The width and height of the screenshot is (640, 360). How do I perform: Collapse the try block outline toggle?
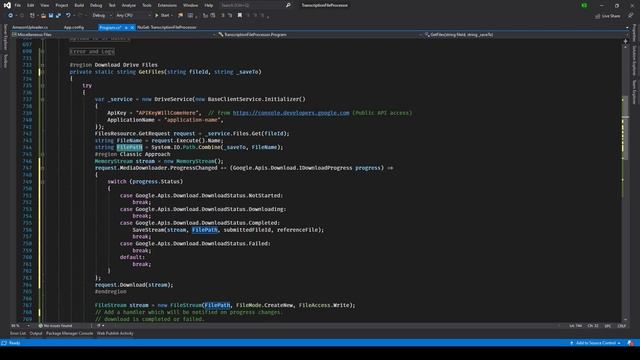pyautogui.click(x=42, y=86)
